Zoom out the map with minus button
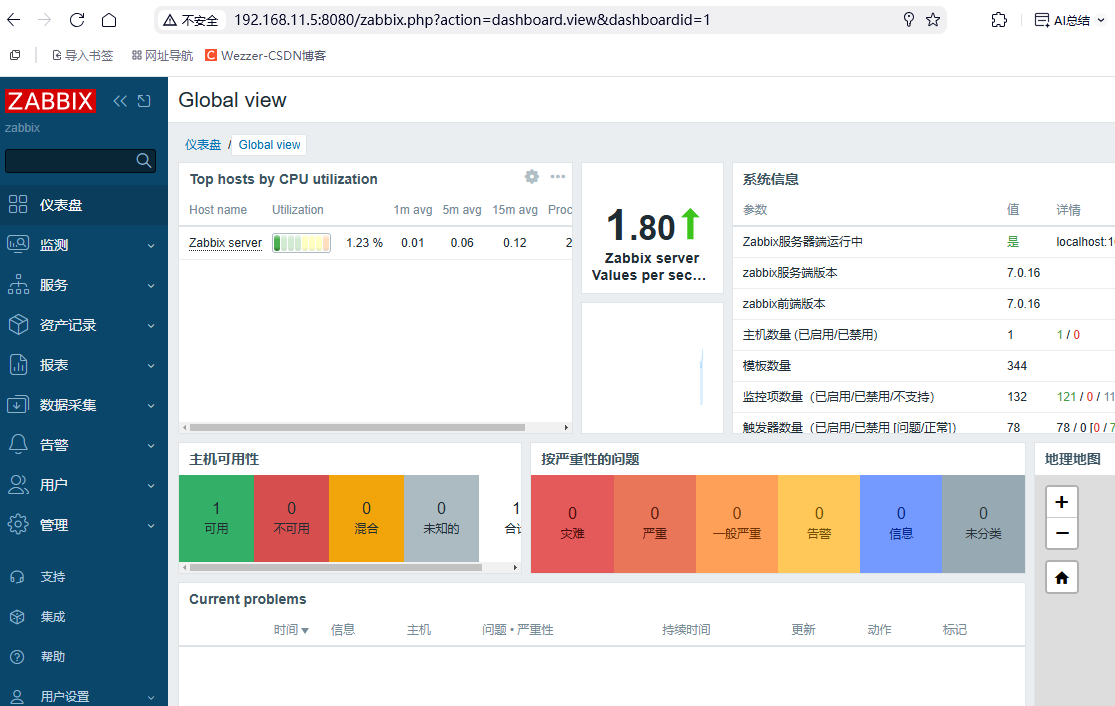The height and width of the screenshot is (706, 1115). 1062,533
